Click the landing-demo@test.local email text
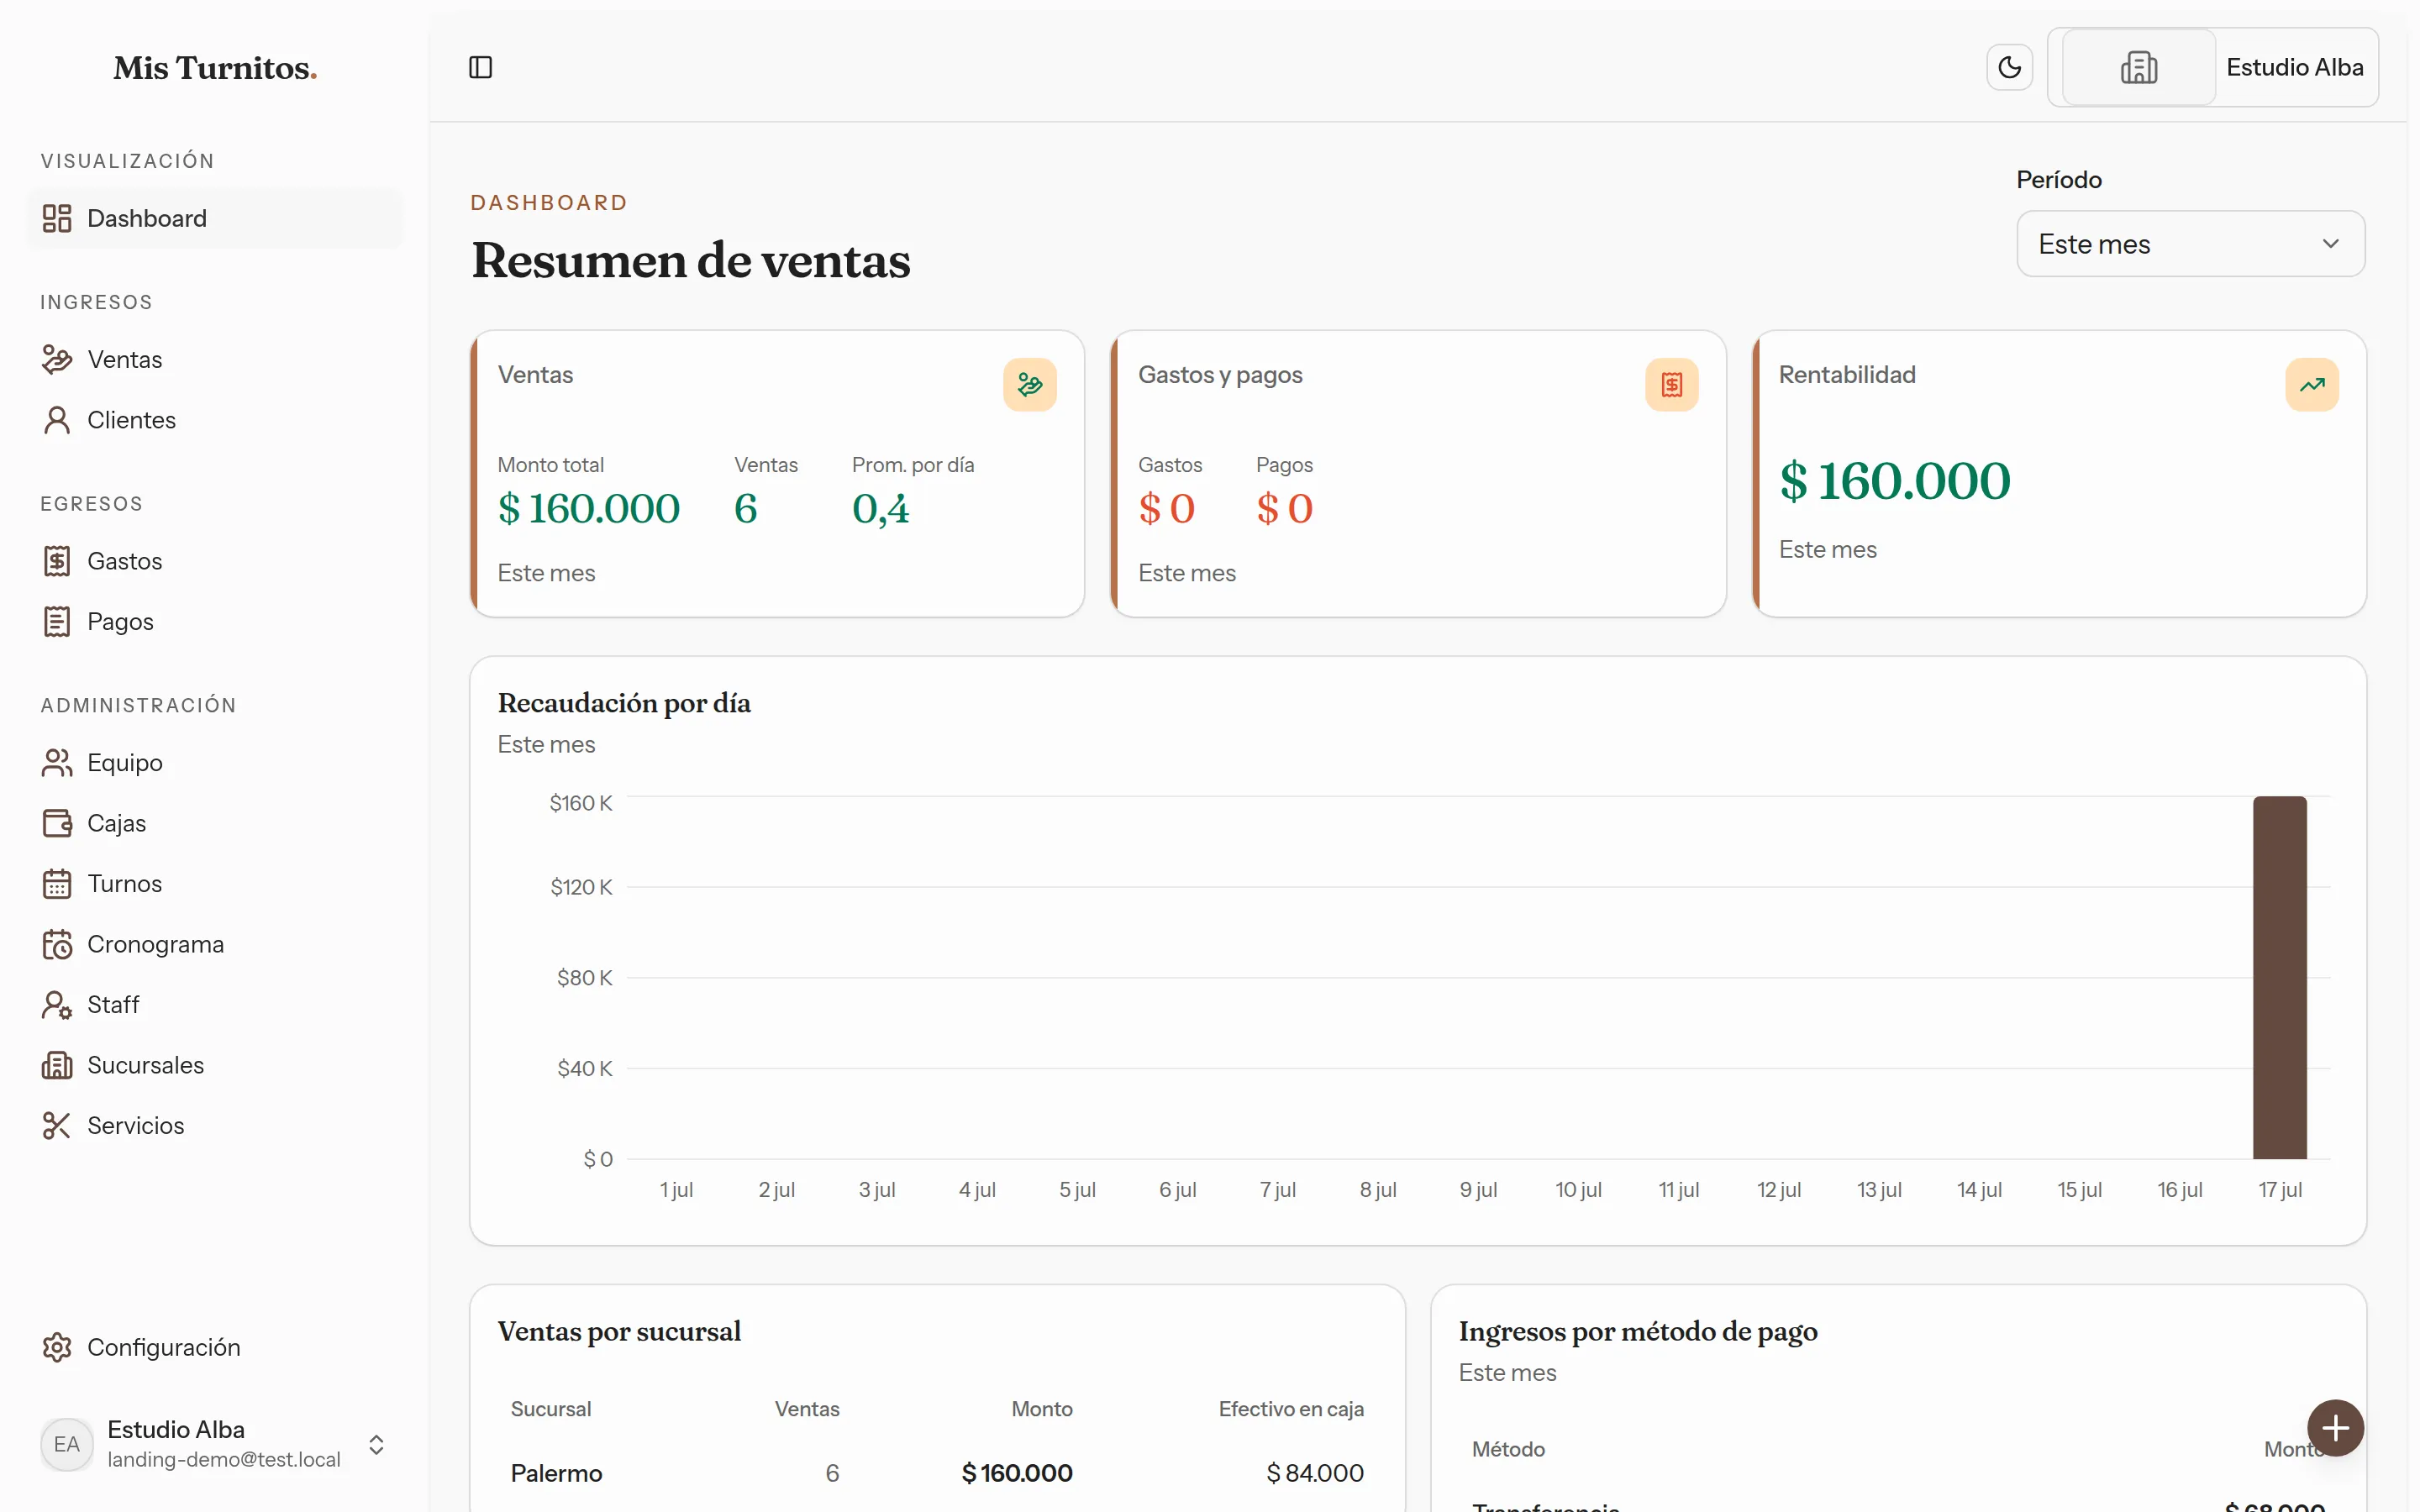The height and width of the screenshot is (1512, 2420). pos(224,1459)
